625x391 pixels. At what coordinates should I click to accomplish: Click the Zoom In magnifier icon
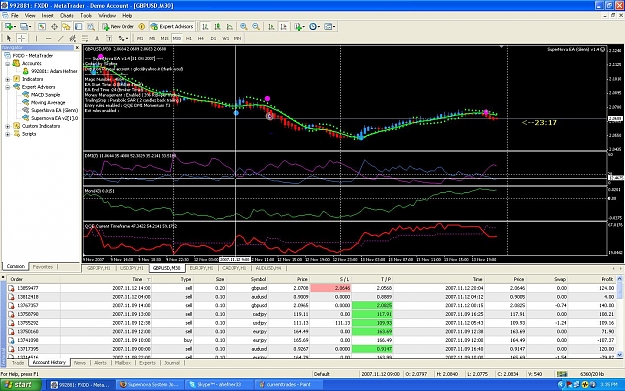coord(243,27)
